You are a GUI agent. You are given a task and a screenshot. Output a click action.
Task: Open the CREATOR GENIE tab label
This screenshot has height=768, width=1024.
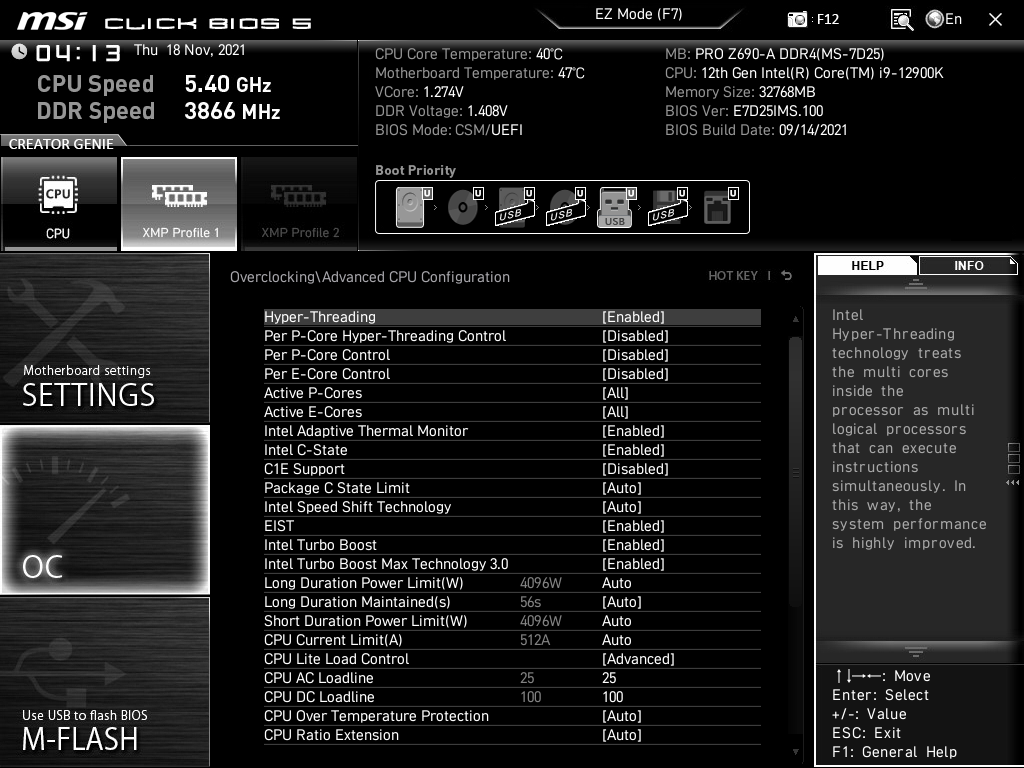[x=61, y=144]
